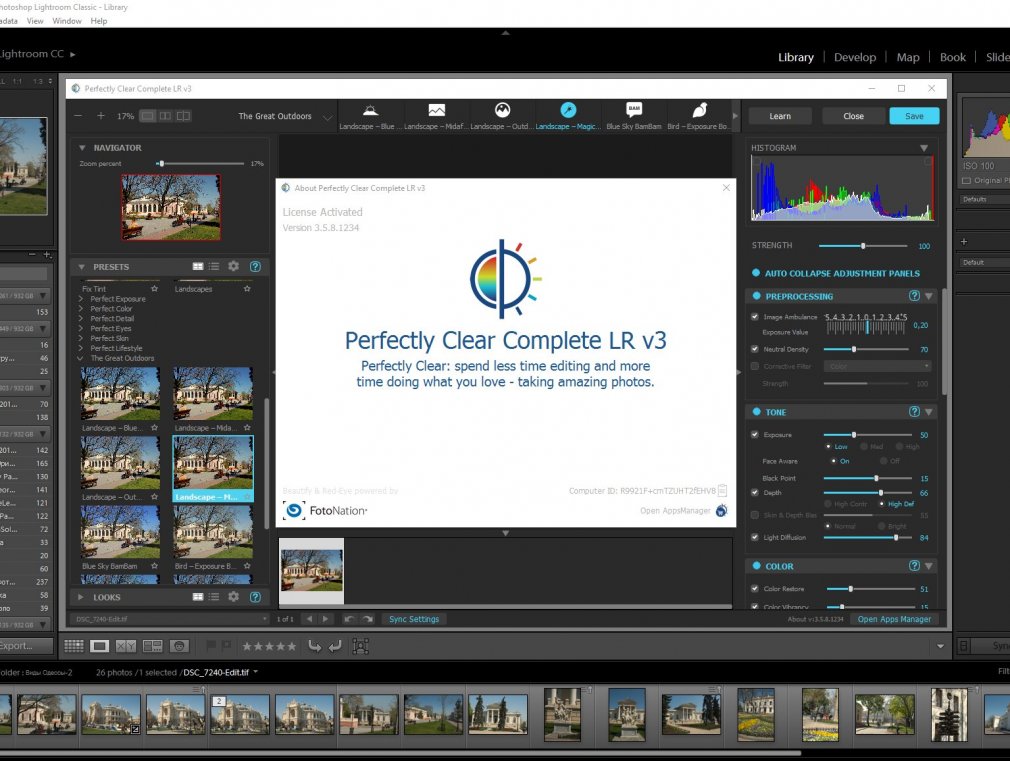The width and height of the screenshot is (1010, 761).
Task: Choose the Landscape – Magic preset icon
Action: (568, 110)
